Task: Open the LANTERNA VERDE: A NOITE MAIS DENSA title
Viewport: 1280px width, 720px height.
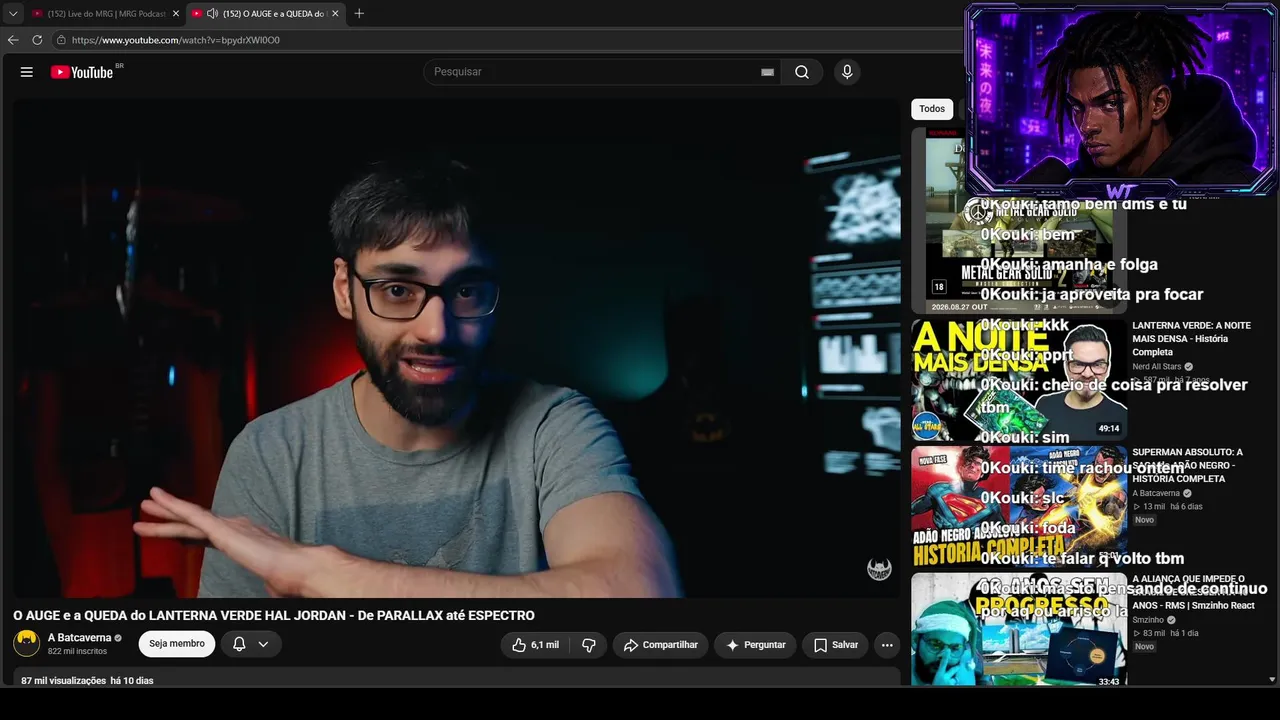Action: (1191, 339)
